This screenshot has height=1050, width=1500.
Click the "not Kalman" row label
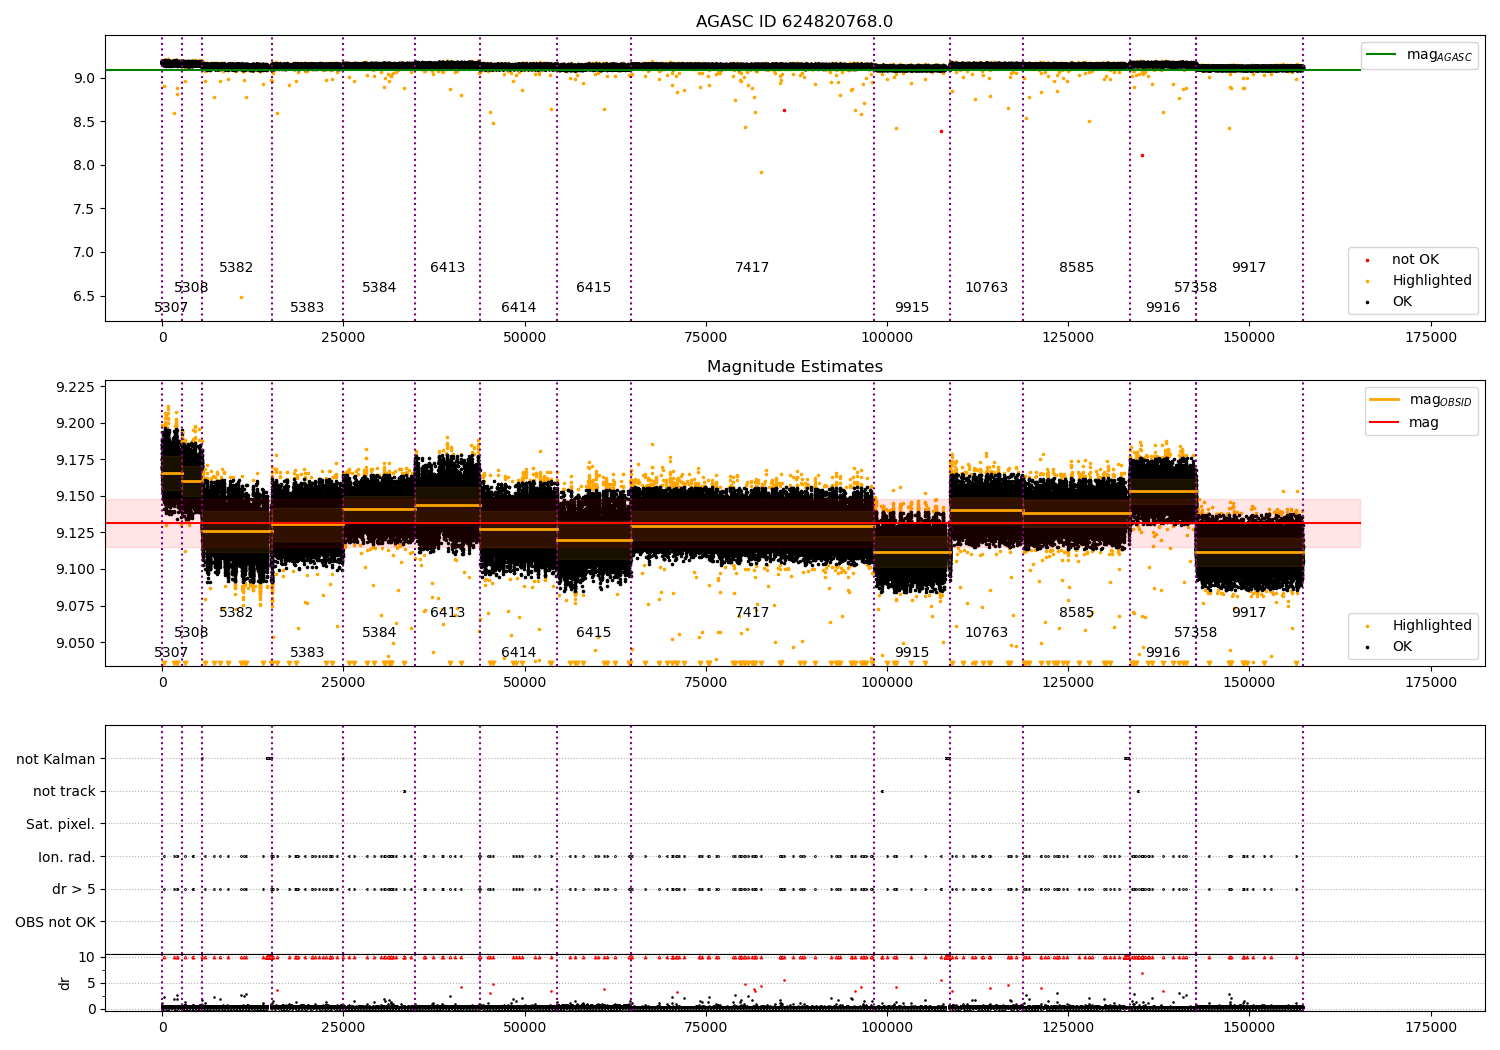tap(56, 759)
